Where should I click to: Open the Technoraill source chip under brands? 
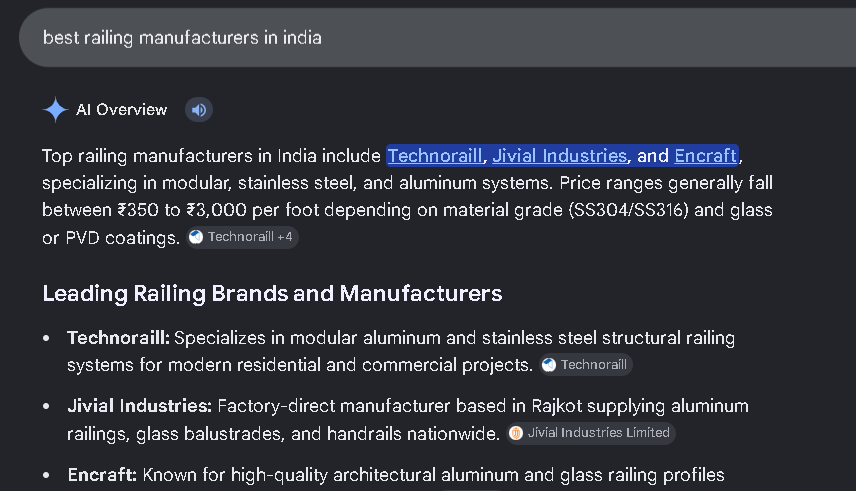(586, 365)
